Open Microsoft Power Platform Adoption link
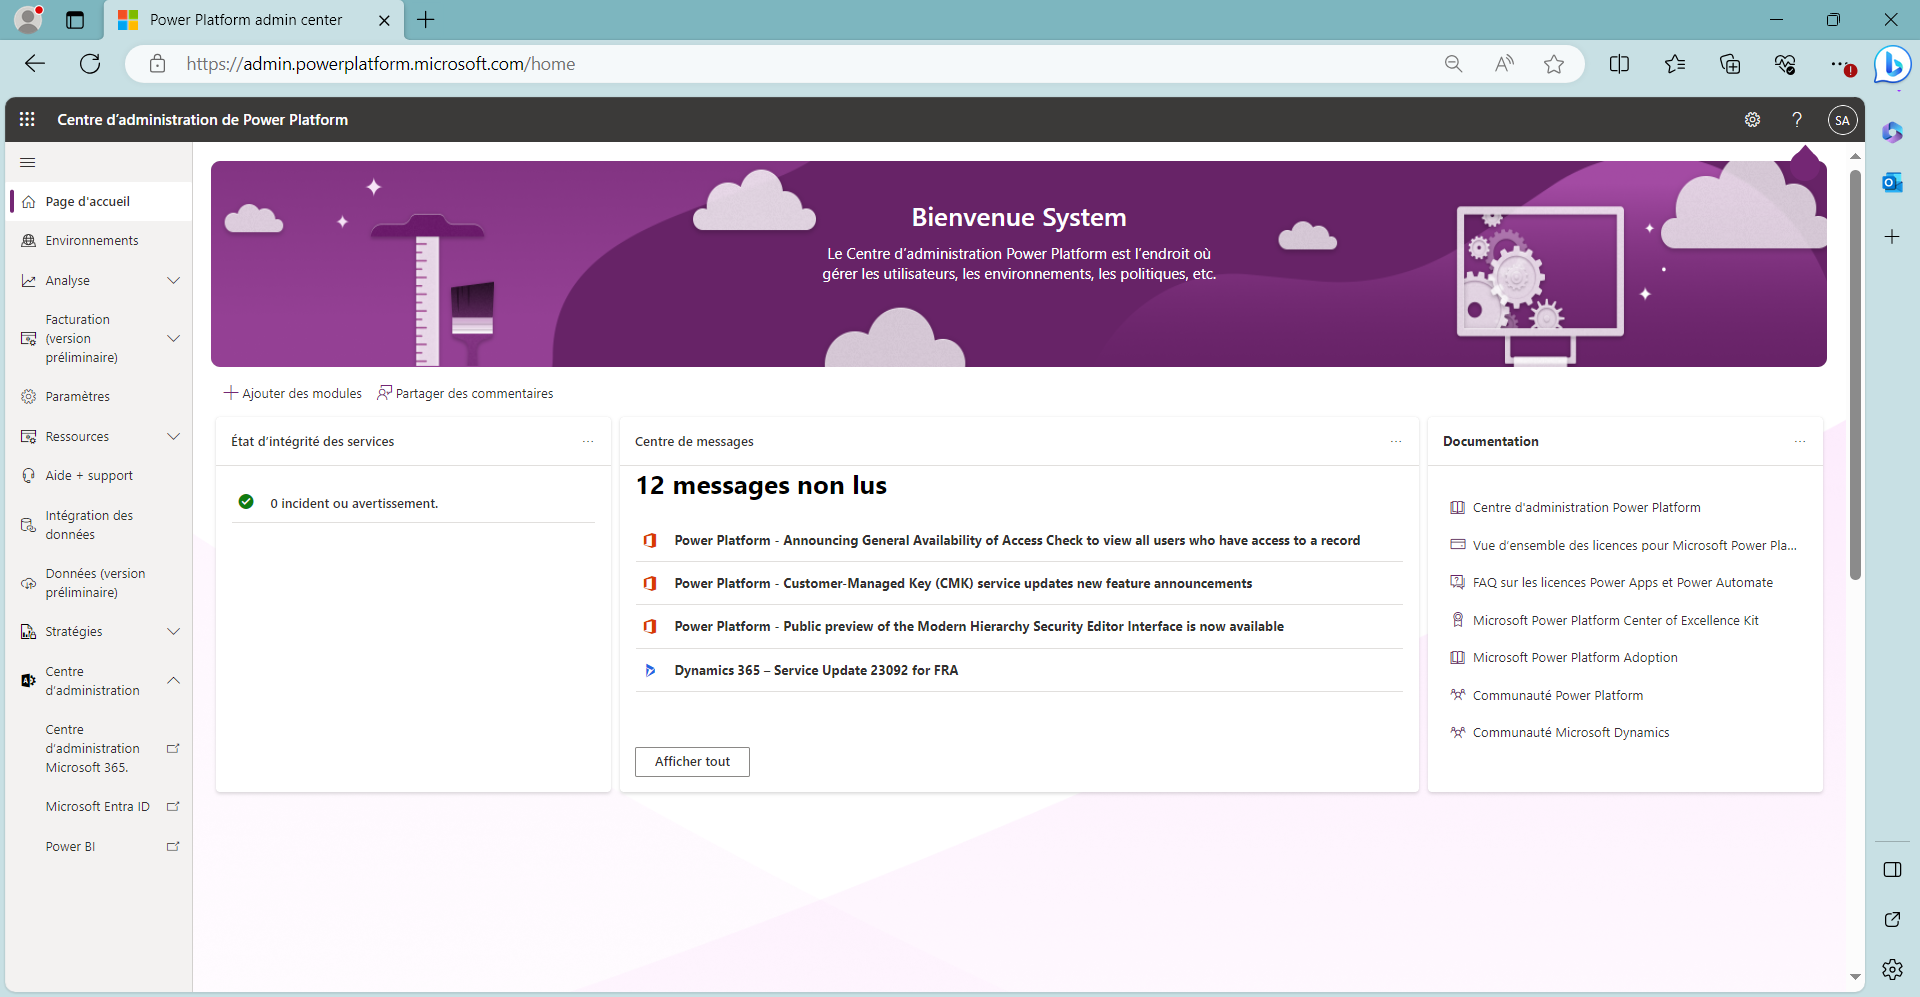The image size is (1920, 997). (x=1575, y=658)
